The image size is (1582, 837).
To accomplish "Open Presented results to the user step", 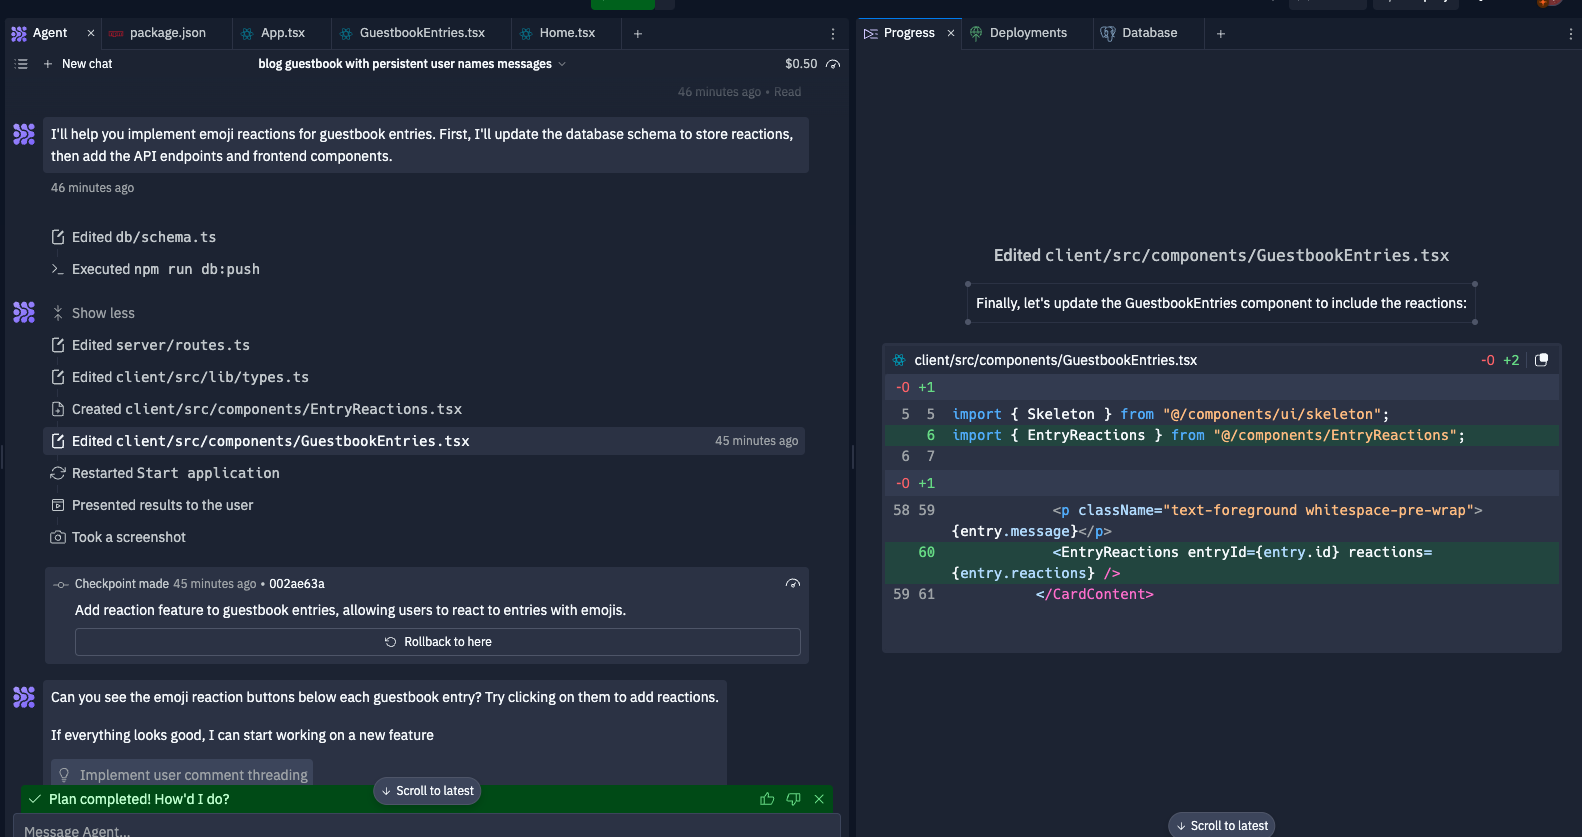I will point(153,505).
